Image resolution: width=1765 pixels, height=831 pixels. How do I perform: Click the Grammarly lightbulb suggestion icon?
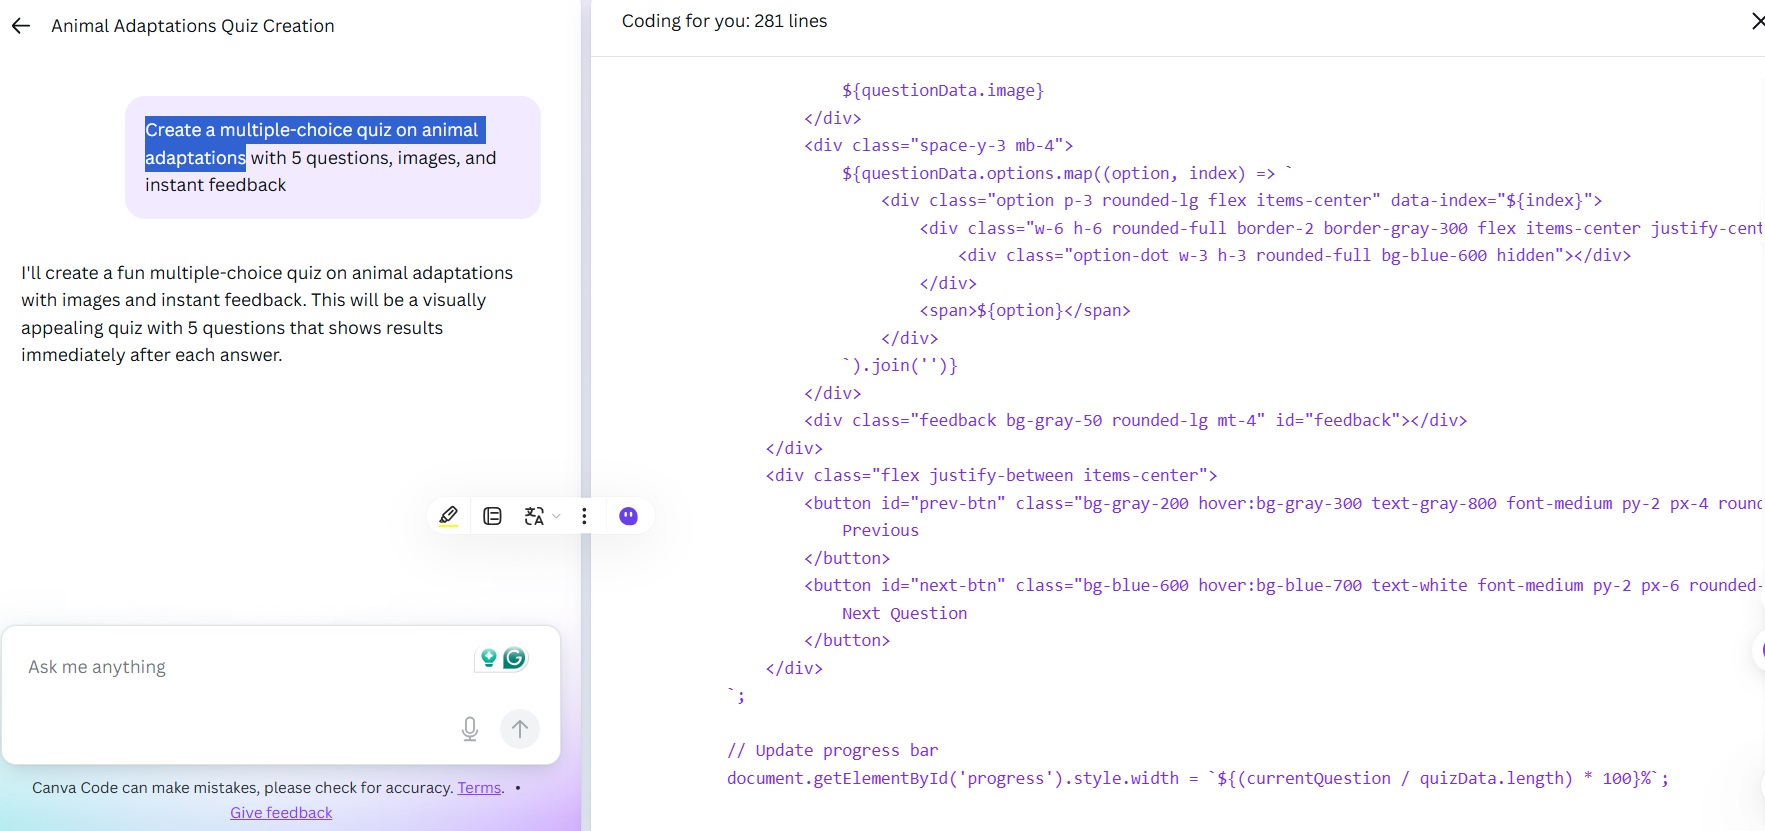click(488, 658)
